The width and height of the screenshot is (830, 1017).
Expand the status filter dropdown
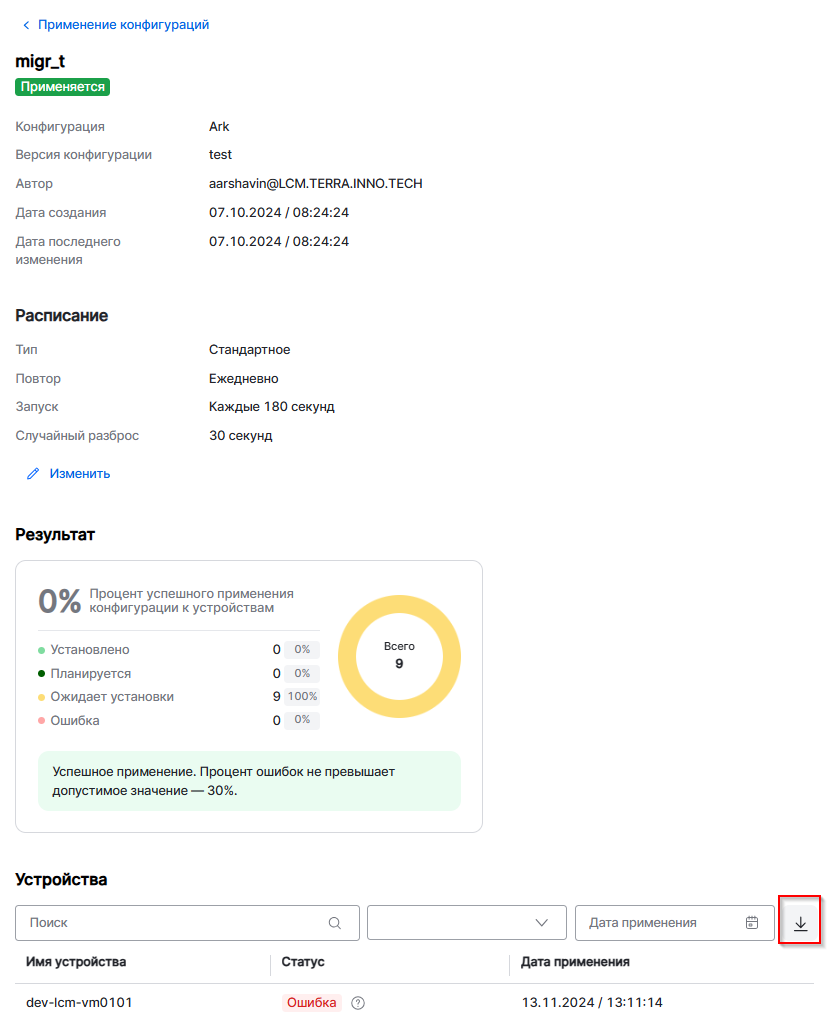coord(466,923)
